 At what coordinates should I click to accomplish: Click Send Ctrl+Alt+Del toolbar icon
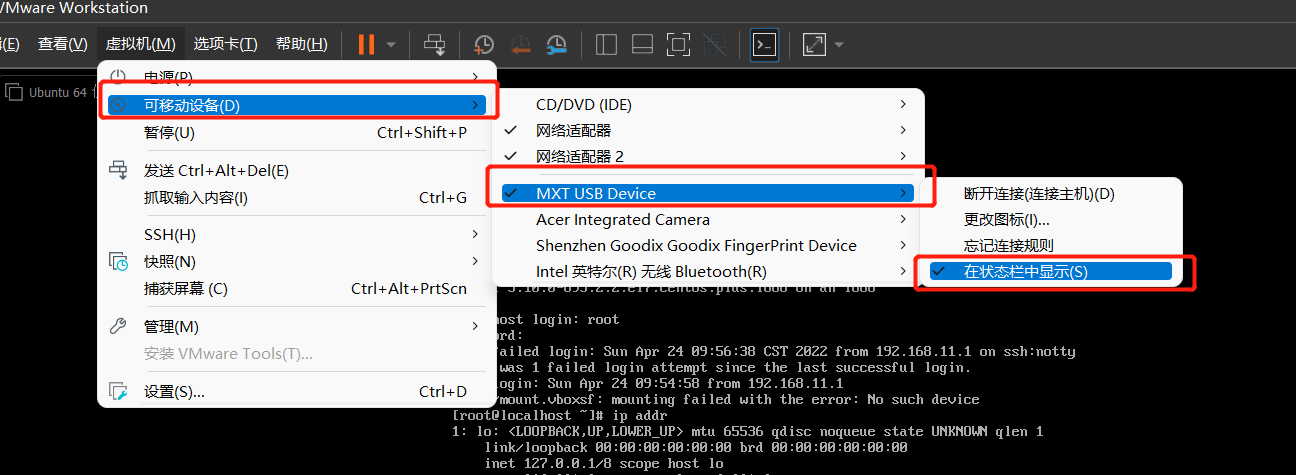[435, 44]
